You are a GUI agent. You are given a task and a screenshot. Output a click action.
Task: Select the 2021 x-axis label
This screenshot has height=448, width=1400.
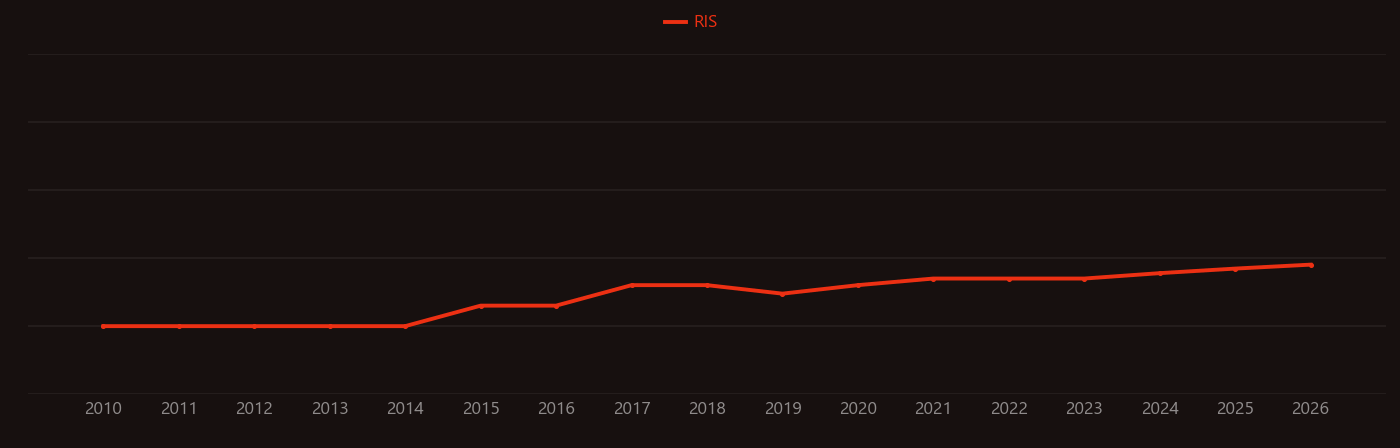934,409
